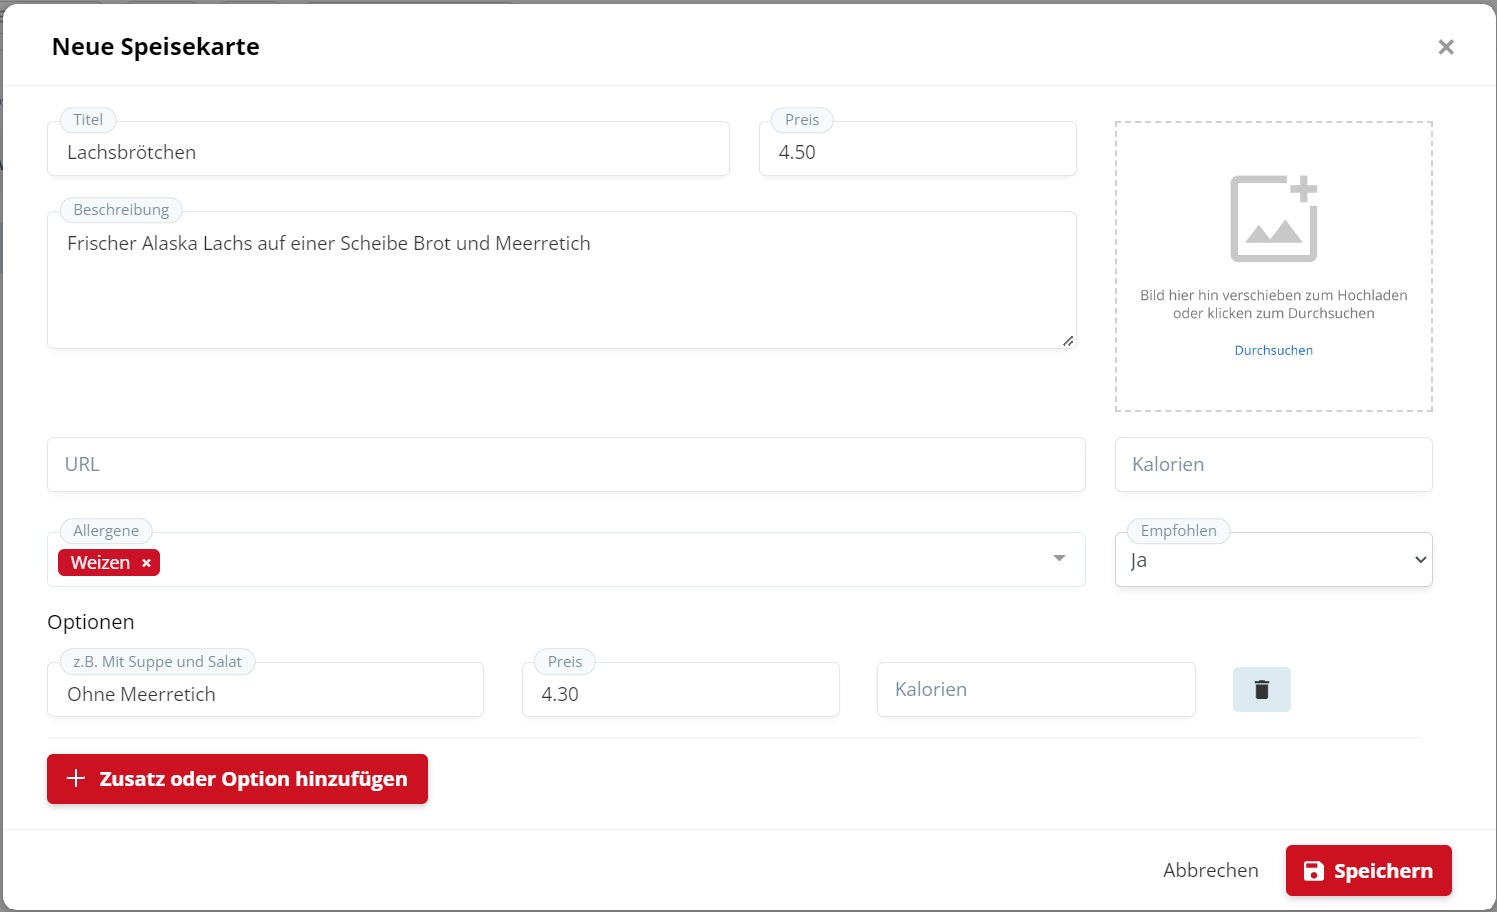Focus the Titel field with Lachsbrötchen
This screenshot has height=912, width=1497.
tap(388, 153)
